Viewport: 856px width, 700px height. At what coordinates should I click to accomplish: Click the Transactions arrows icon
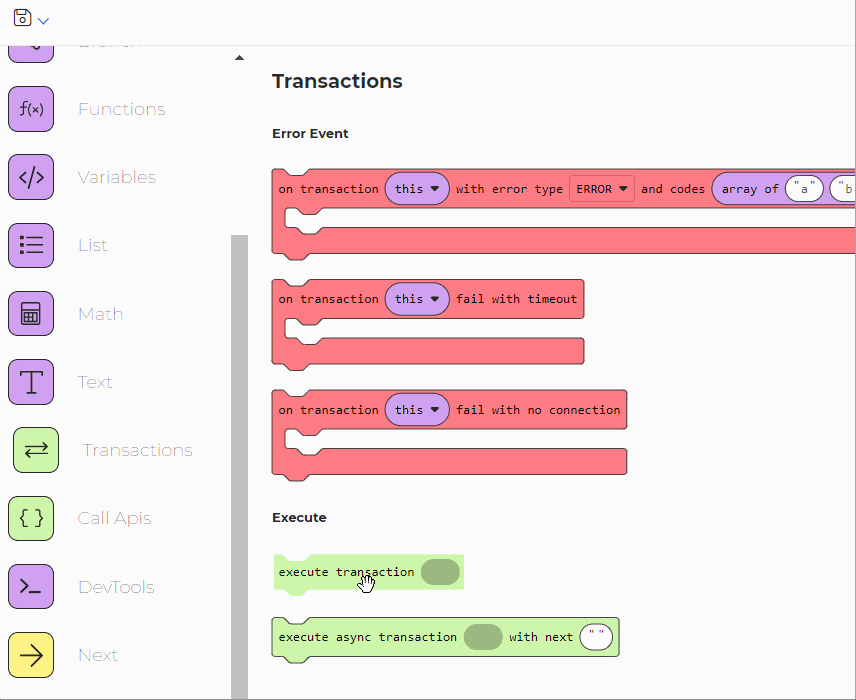[36, 450]
